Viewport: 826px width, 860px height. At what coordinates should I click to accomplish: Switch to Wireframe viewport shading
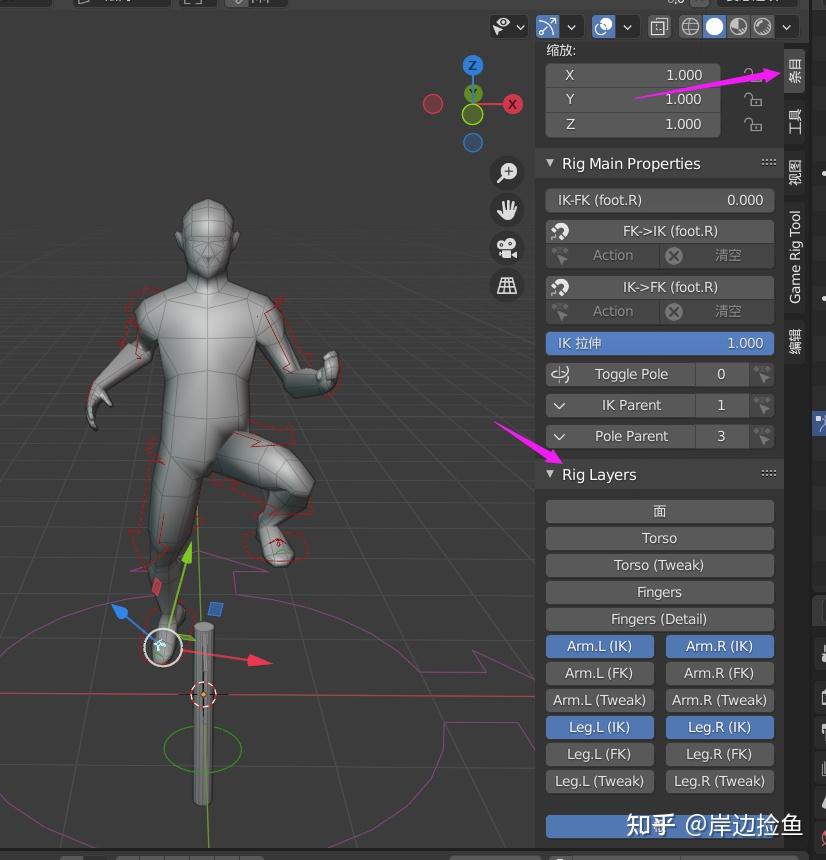[x=689, y=26]
